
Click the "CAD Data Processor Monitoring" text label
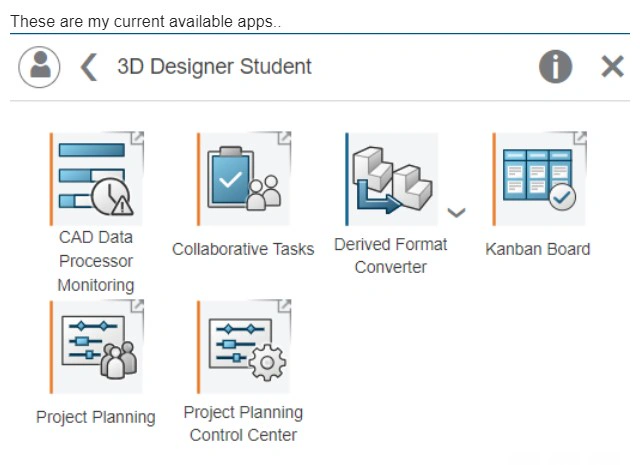[95, 261]
